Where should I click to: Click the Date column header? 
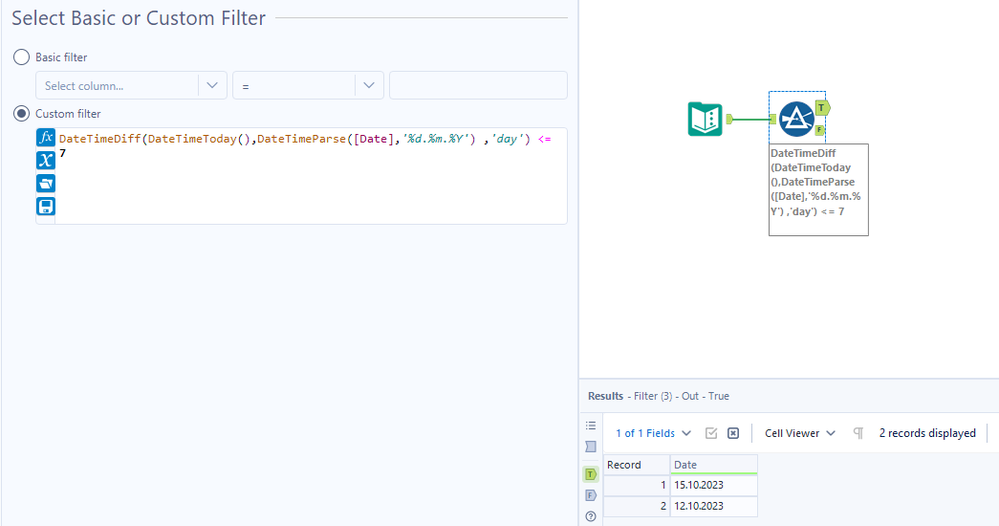[x=714, y=465]
